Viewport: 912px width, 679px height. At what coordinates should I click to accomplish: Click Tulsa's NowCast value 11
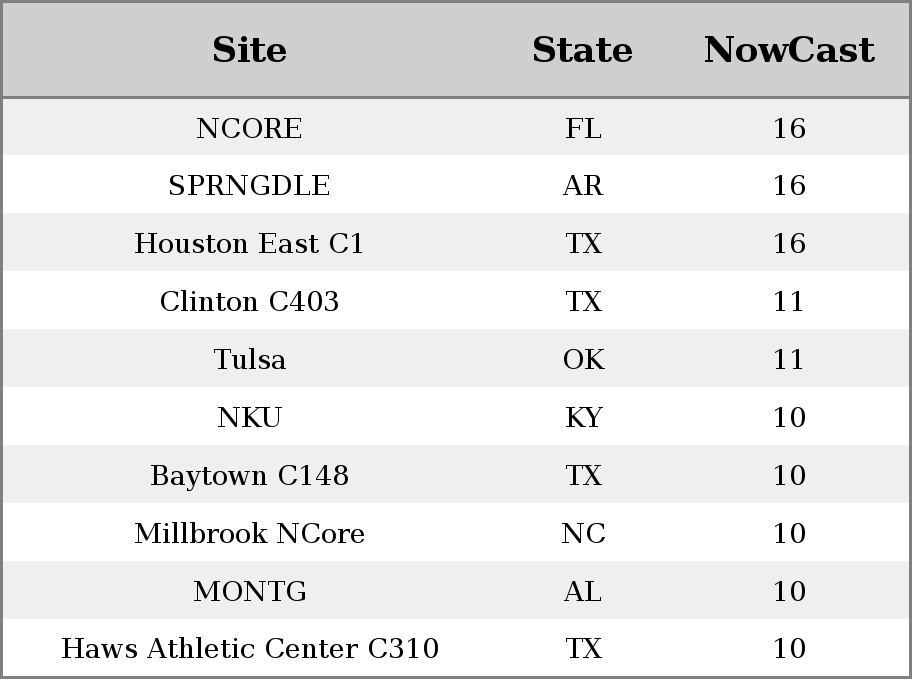[789, 360]
